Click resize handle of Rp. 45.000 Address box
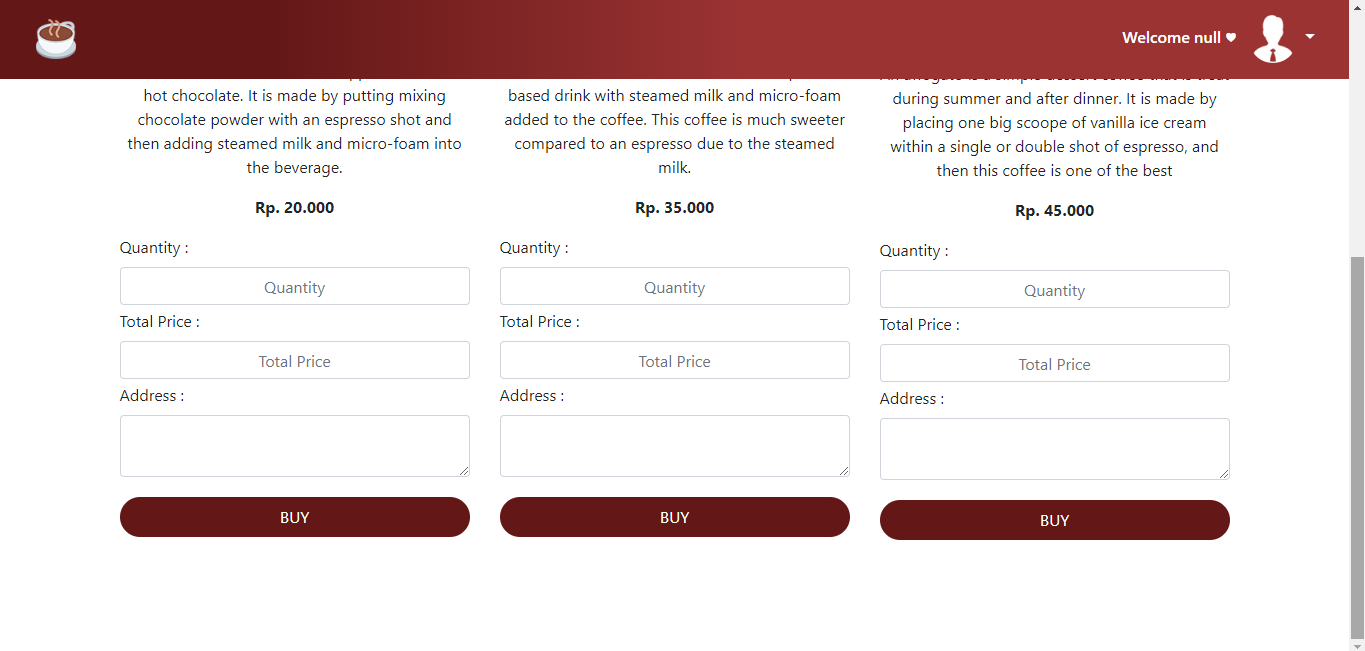This screenshot has width=1365, height=651. [x=1224, y=474]
